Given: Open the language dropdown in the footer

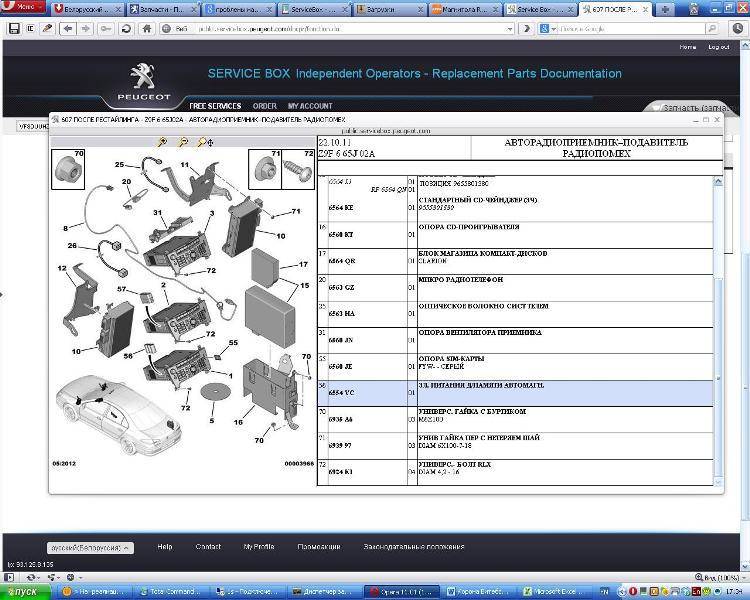Looking at the screenshot, I should tap(90, 548).
